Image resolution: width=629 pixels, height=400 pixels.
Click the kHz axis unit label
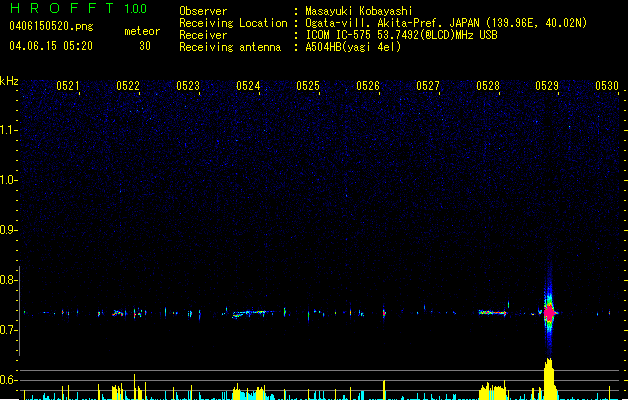click(x=9, y=81)
